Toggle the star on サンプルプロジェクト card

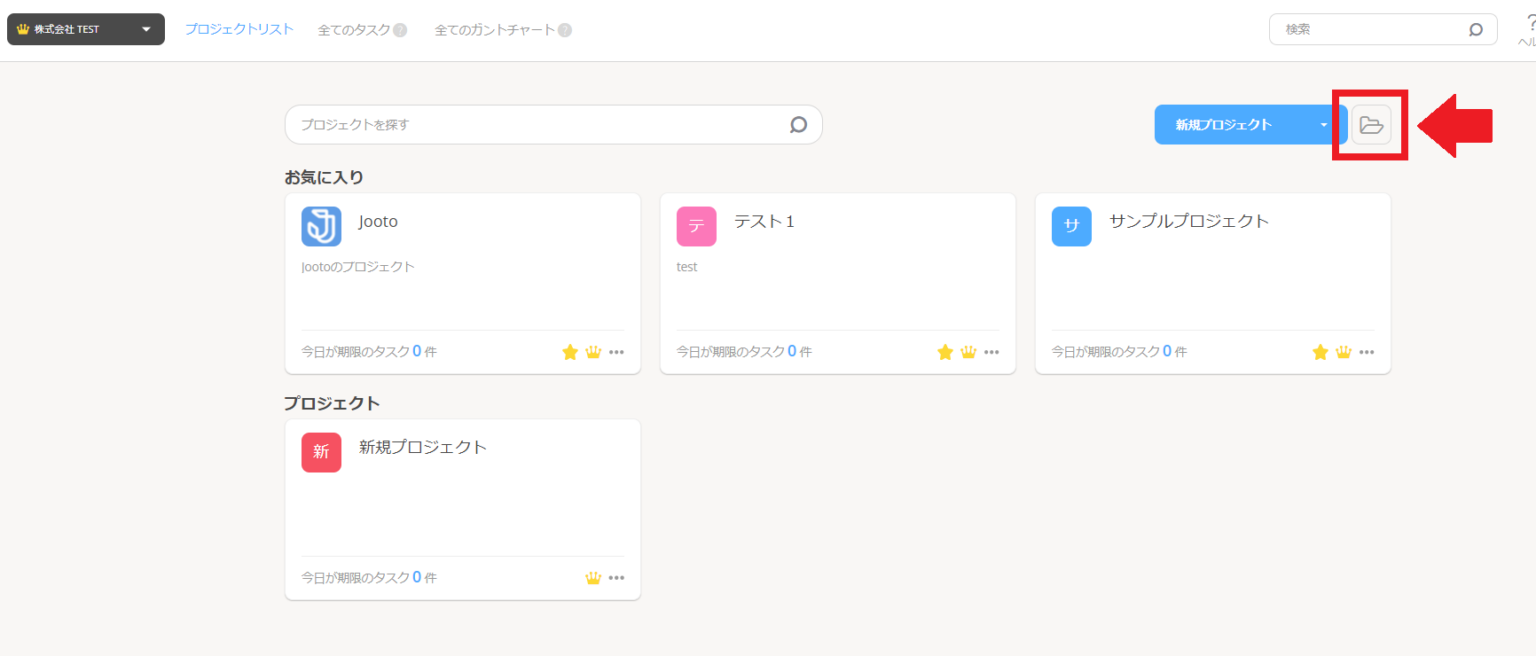(1319, 352)
